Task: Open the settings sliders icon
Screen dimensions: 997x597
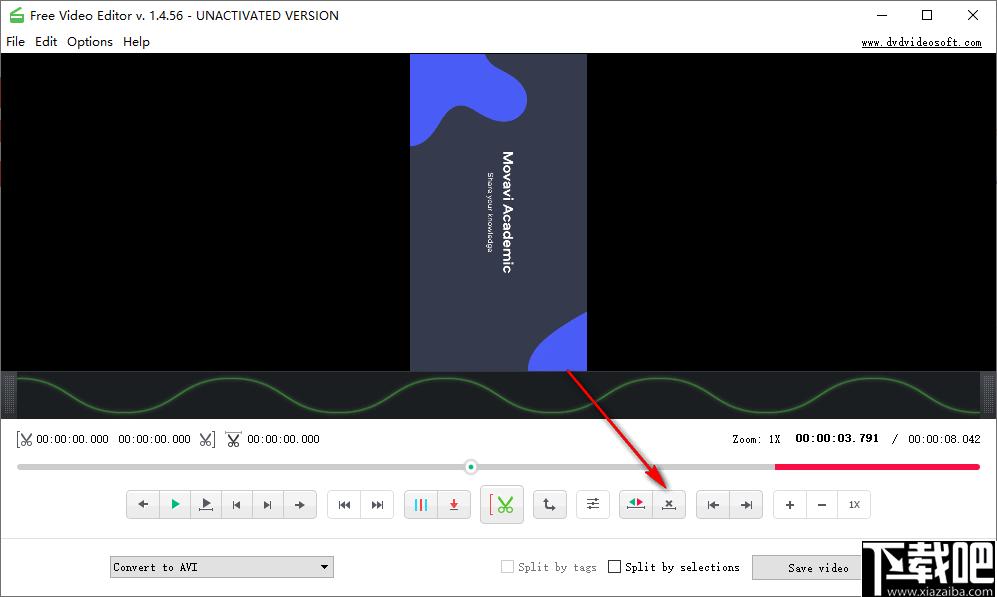Action: (593, 505)
